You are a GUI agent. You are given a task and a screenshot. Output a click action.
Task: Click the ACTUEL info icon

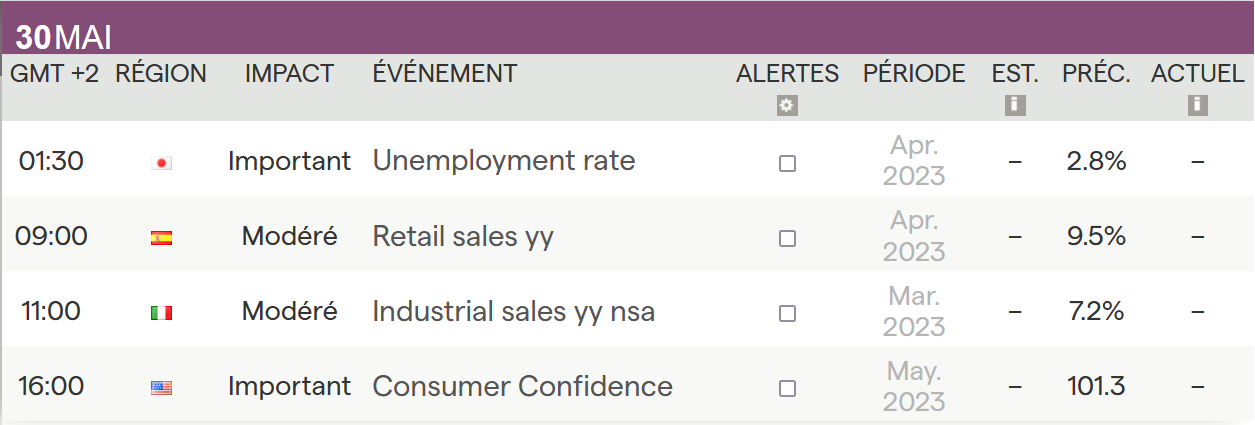tap(1197, 105)
